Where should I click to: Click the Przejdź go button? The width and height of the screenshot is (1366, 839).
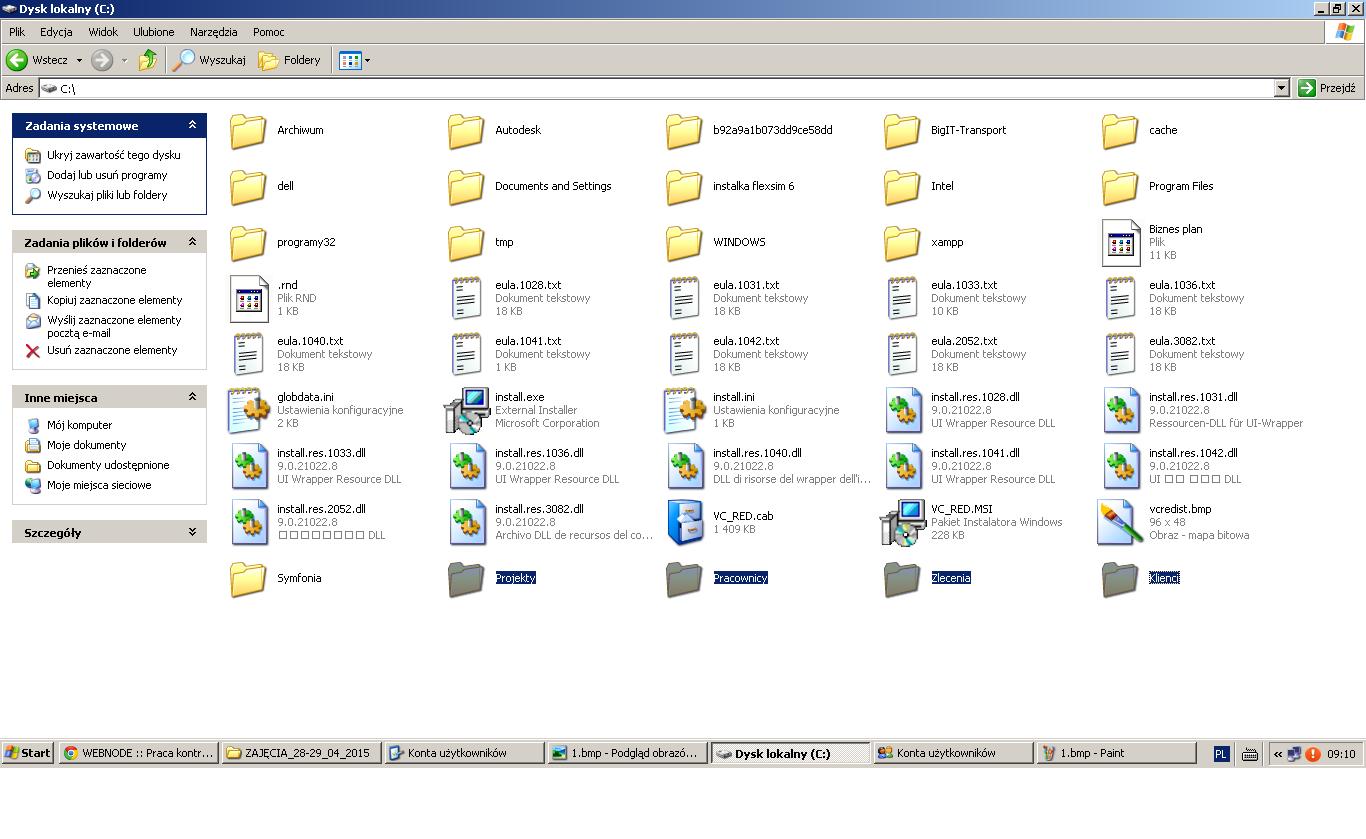pyautogui.click(x=1327, y=88)
